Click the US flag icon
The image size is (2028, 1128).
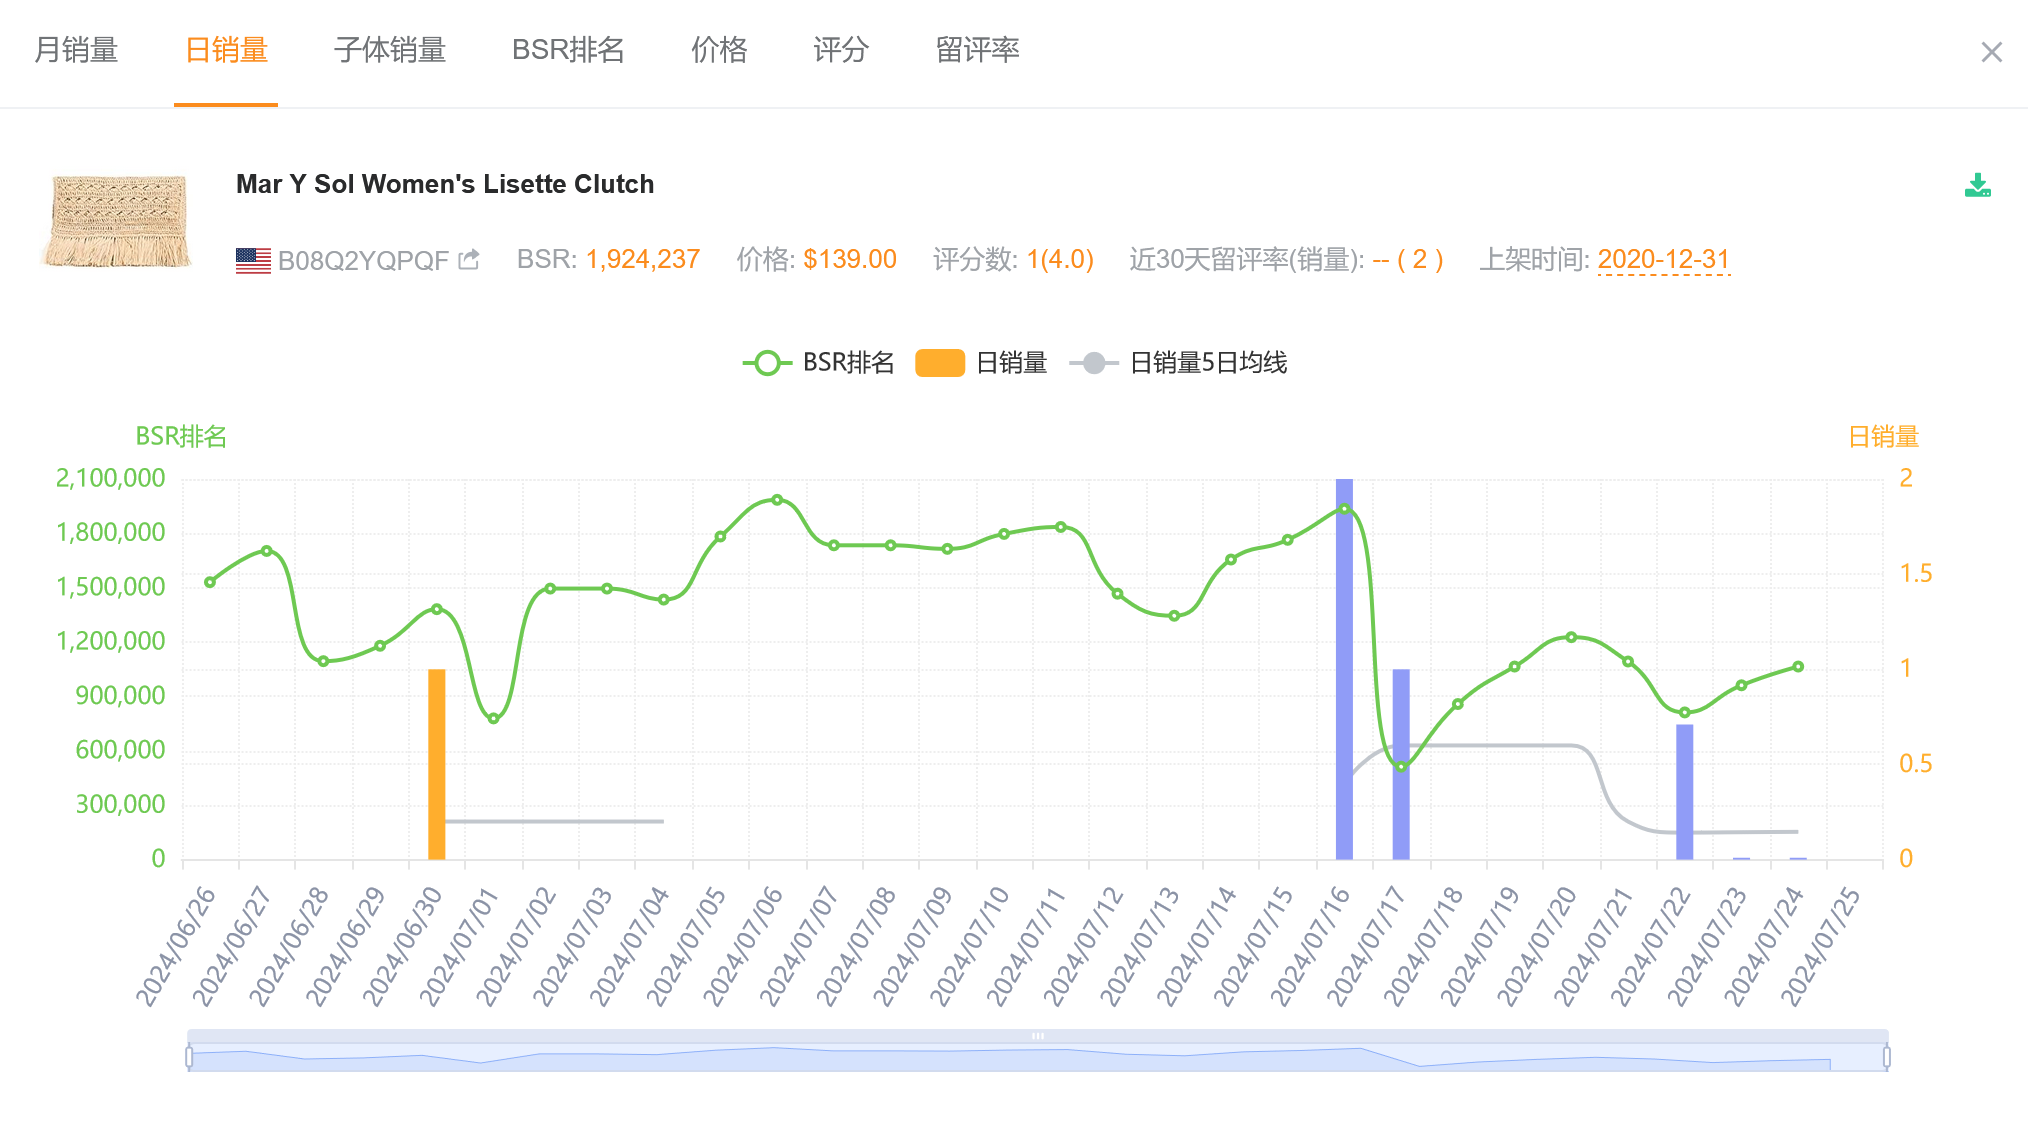coord(253,260)
